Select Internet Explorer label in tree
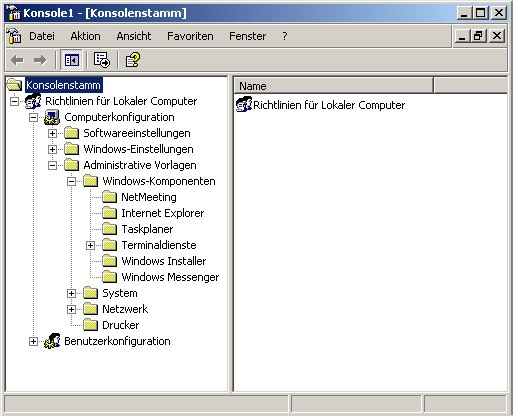513x416 pixels. point(163,213)
